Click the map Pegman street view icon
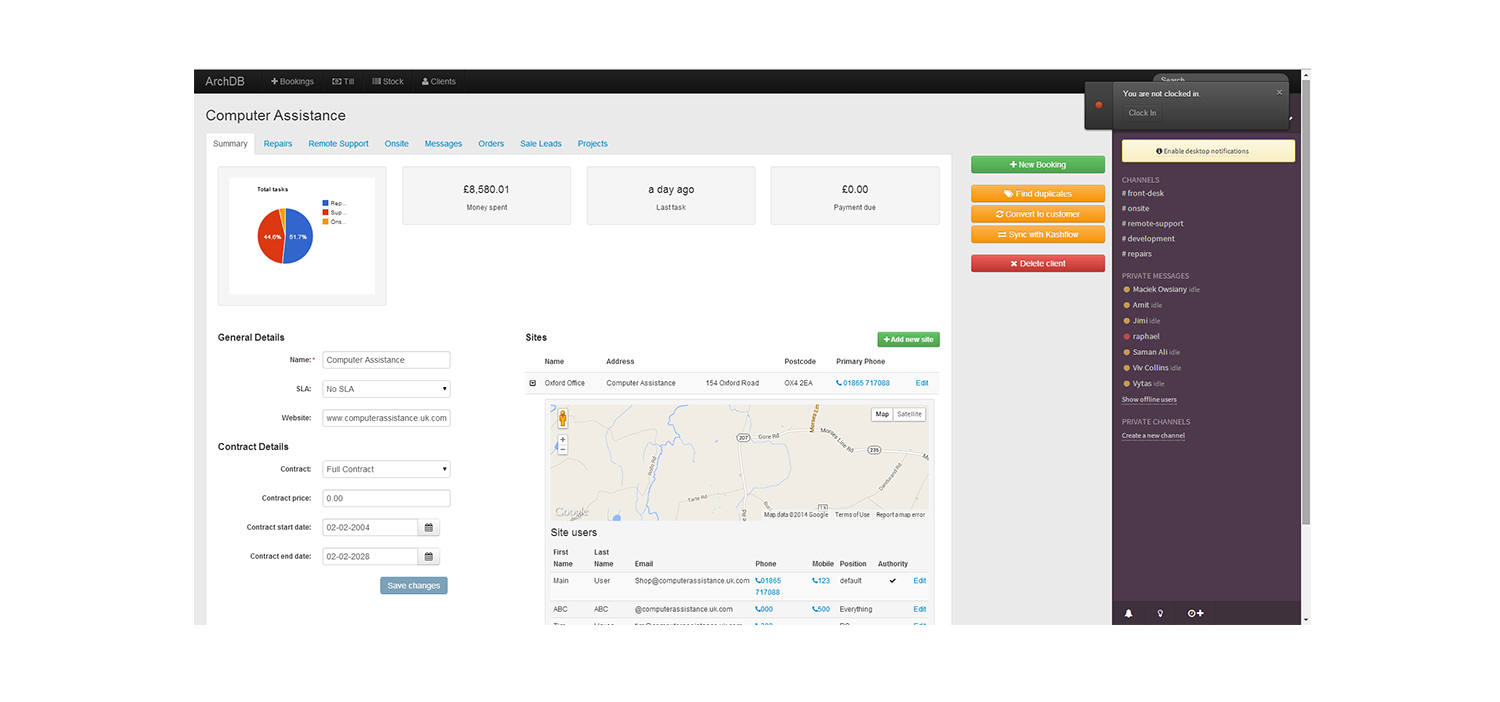This screenshot has height=702, width=1500. pyautogui.click(x=562, y=420)
